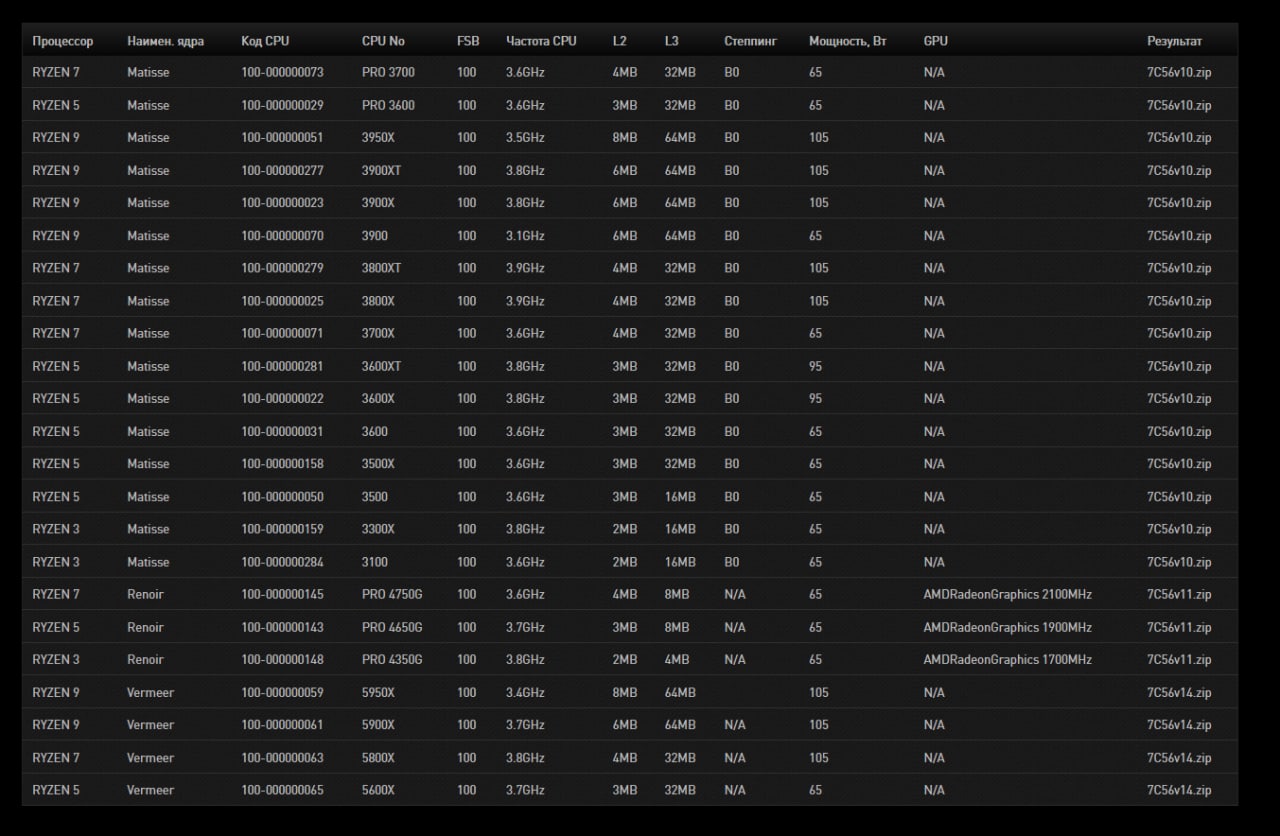Click the L3 column header
Screen dimensions: 1280x836
point(671,41)
